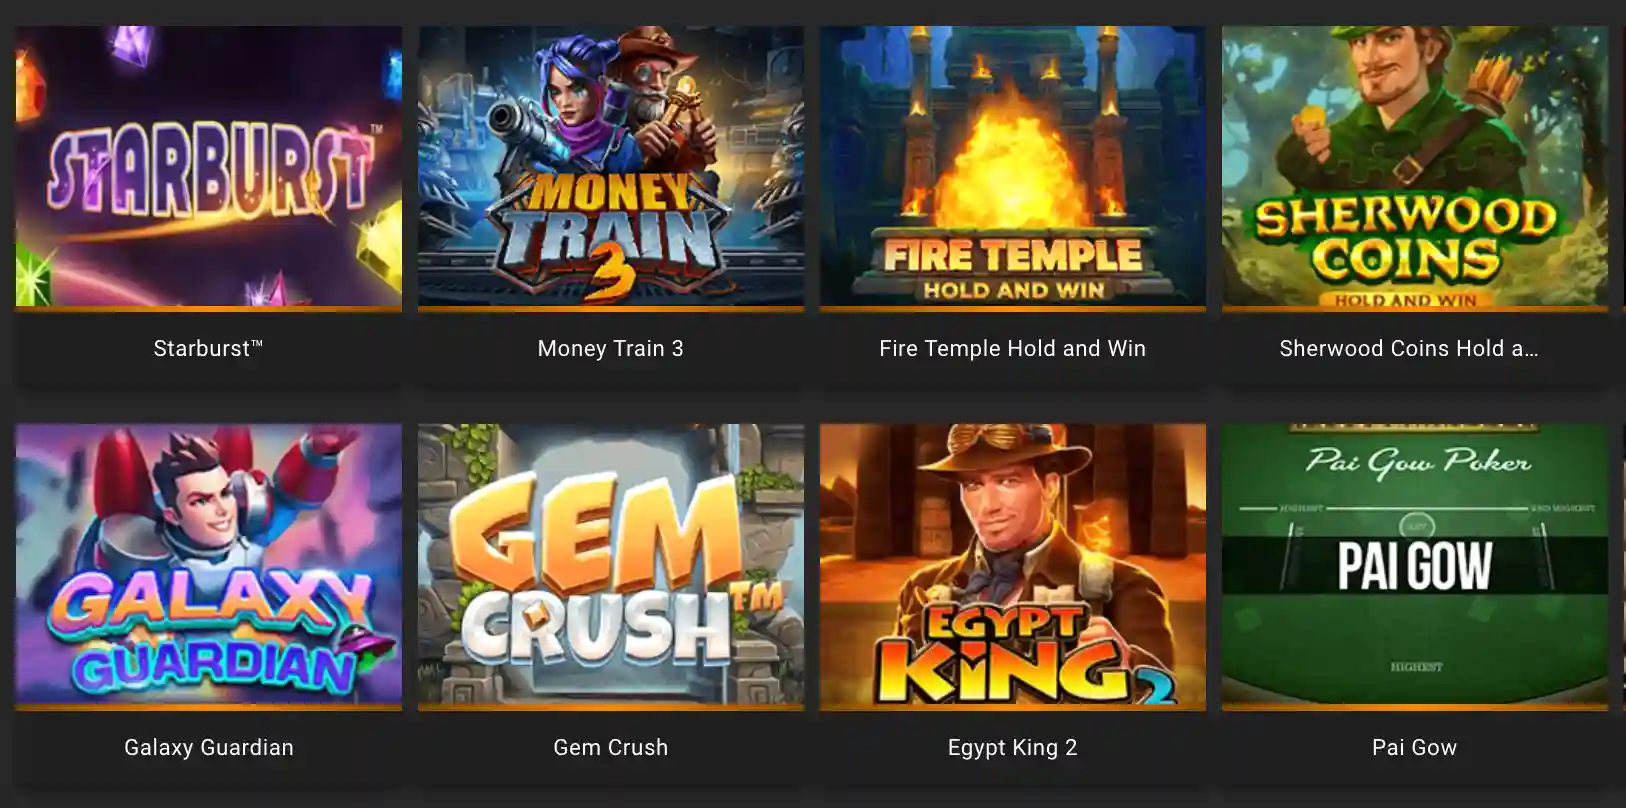The width and height of the screenshot is (1626, 808).
Task: Launch the Egypt King 2 thumbnail
Action: 1012,564
